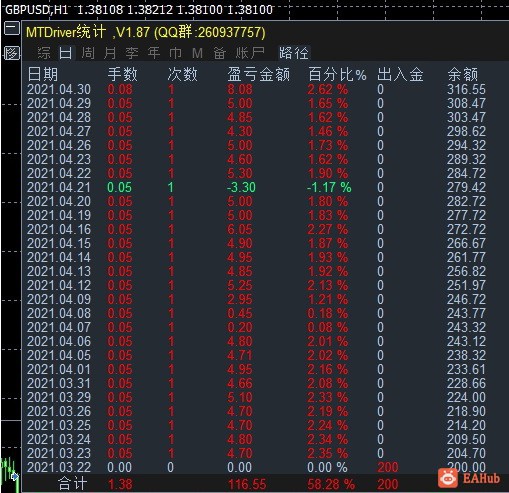Collapse the MTDriver panel with minus icon
509x493 pixels.
[12, 29]
